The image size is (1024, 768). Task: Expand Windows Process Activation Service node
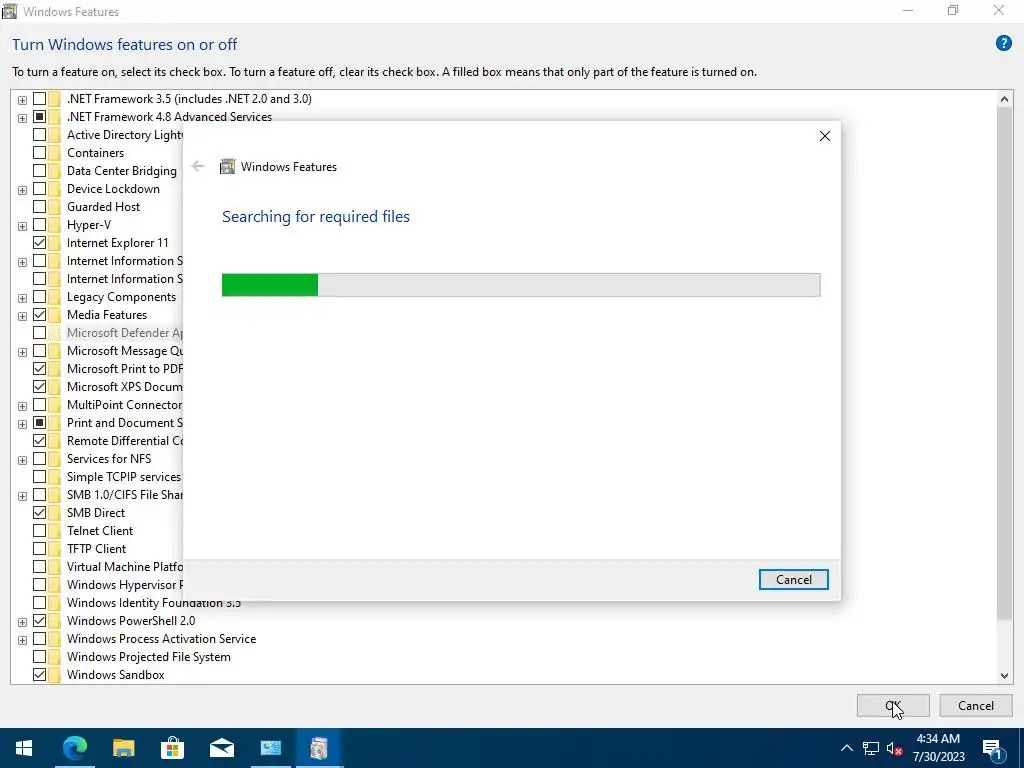(22, 640)
